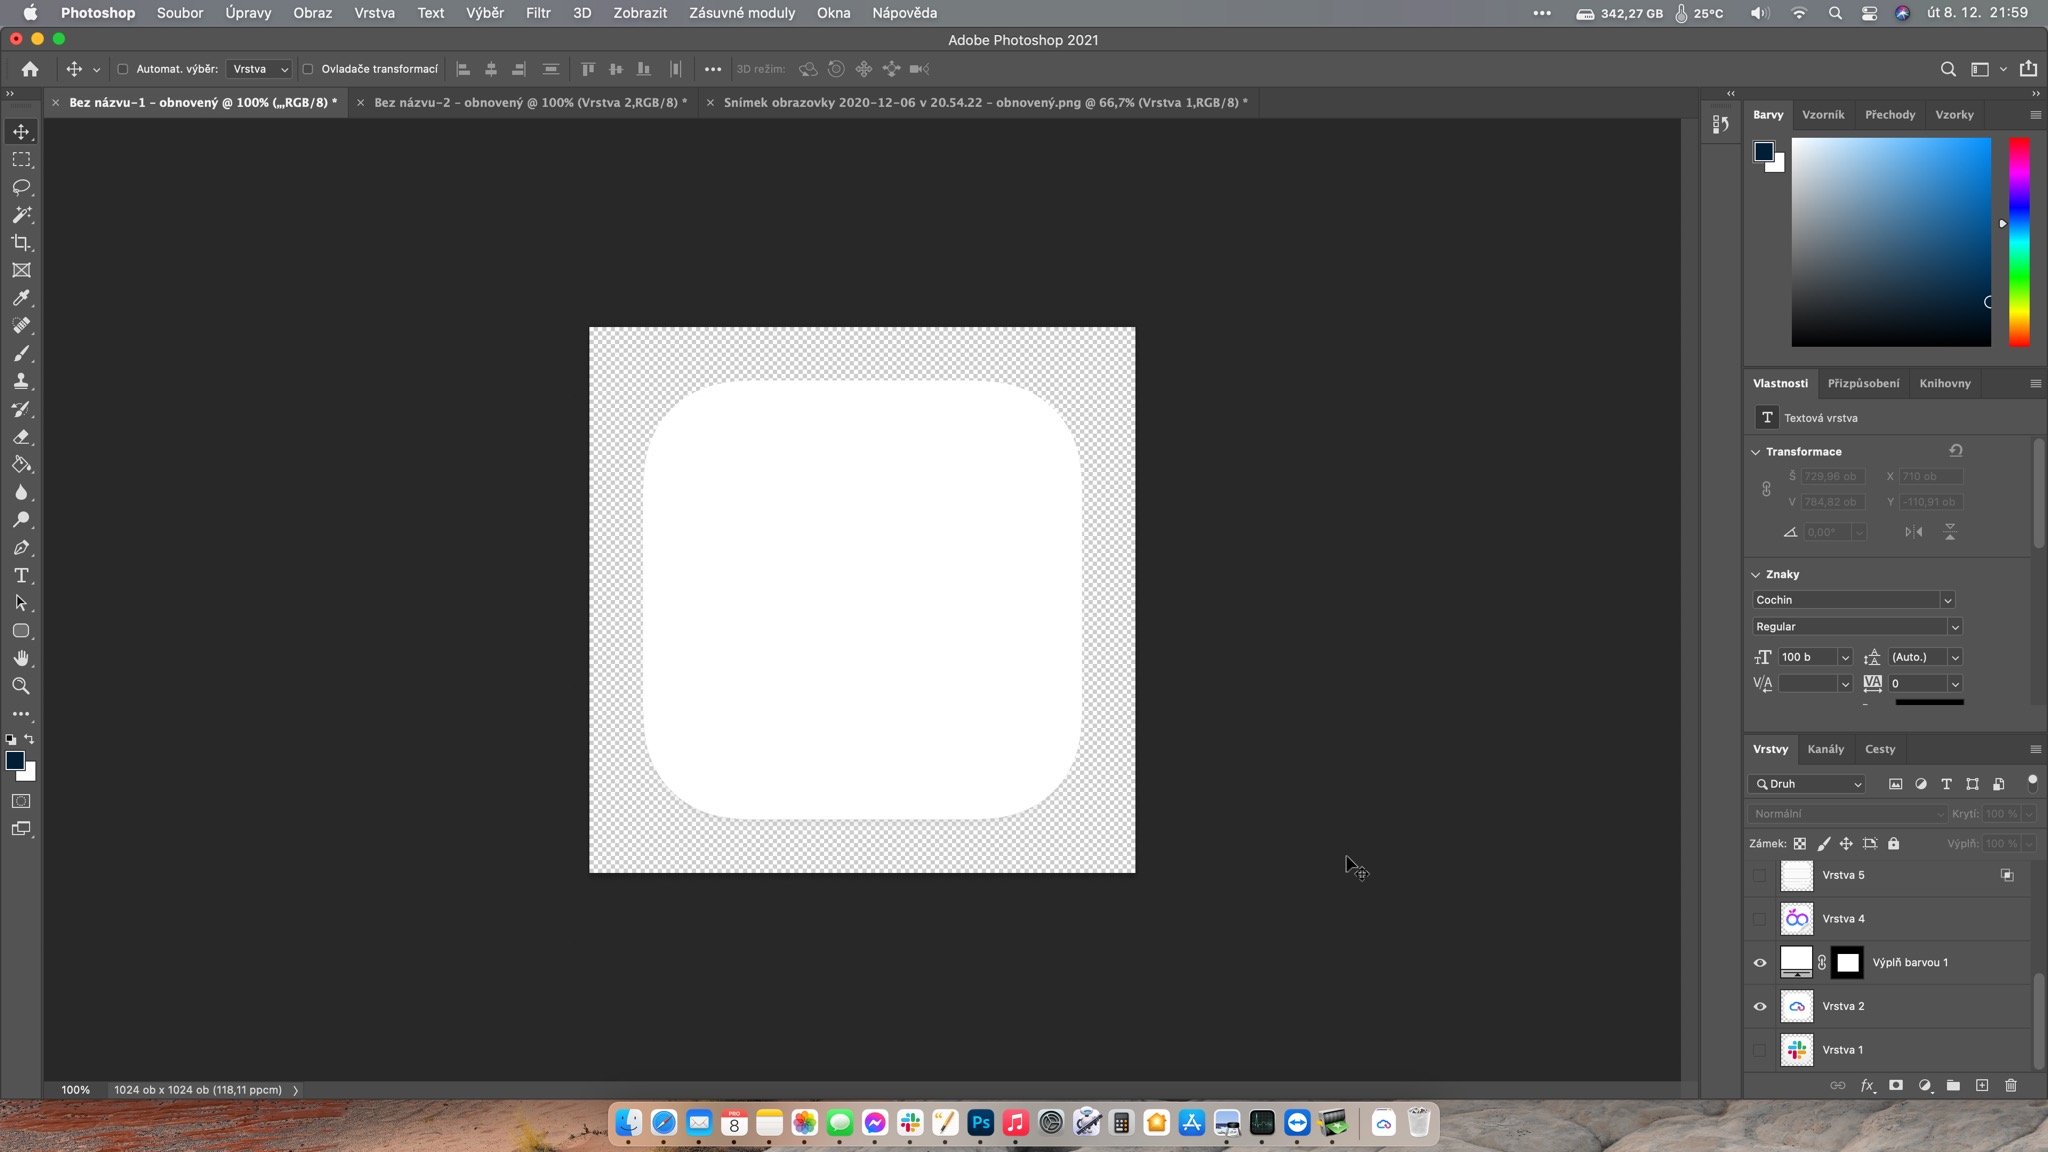Select the Eyedropper tool
The width and height of the screenshot is (2048, 1152).
(21, 298)
